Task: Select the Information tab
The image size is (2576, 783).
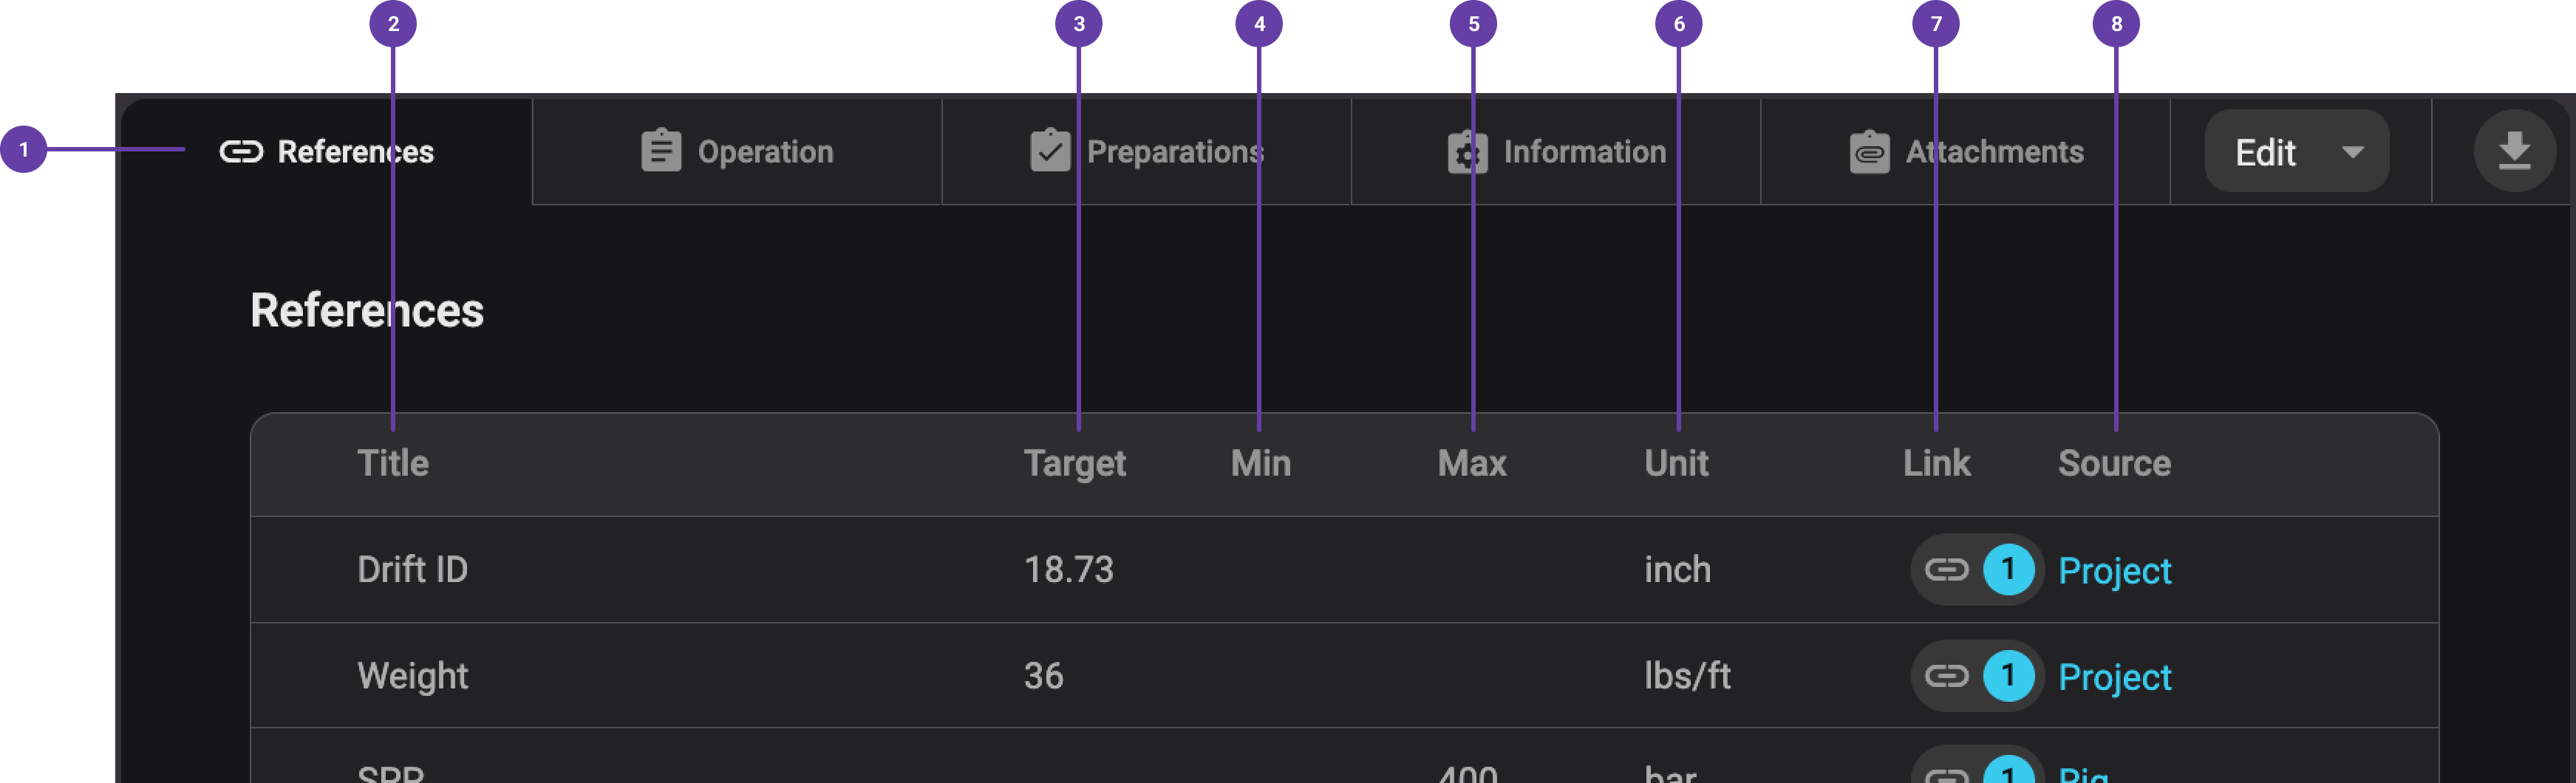Action: 1584,152
